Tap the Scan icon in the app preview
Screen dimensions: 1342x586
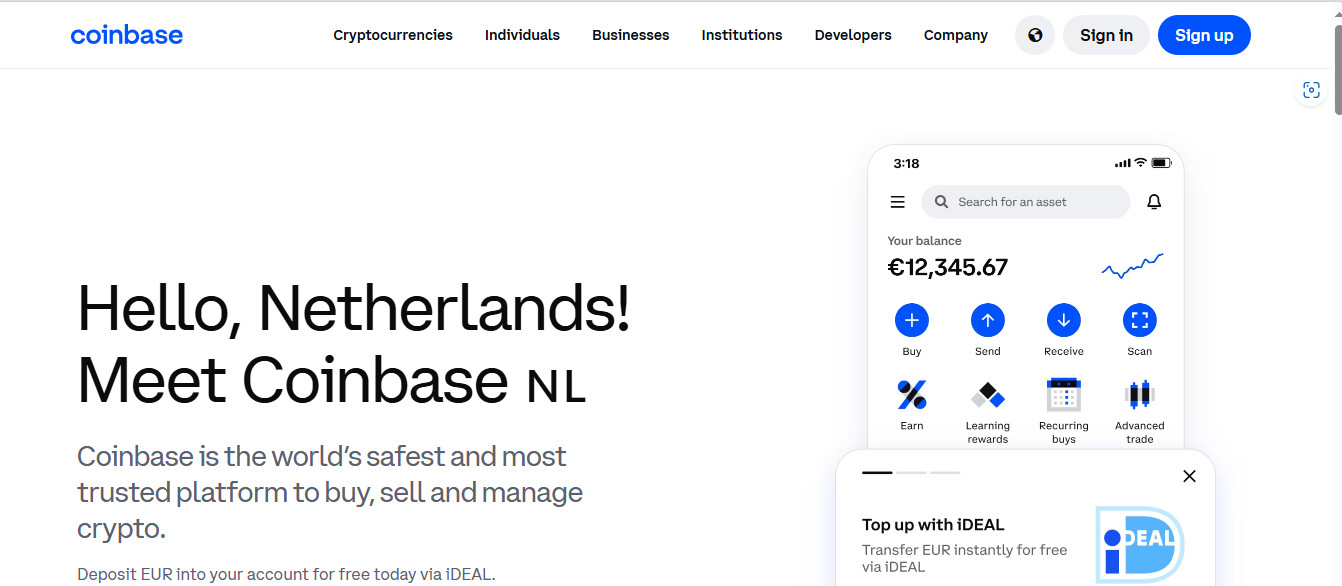(x=1139, y=321)
